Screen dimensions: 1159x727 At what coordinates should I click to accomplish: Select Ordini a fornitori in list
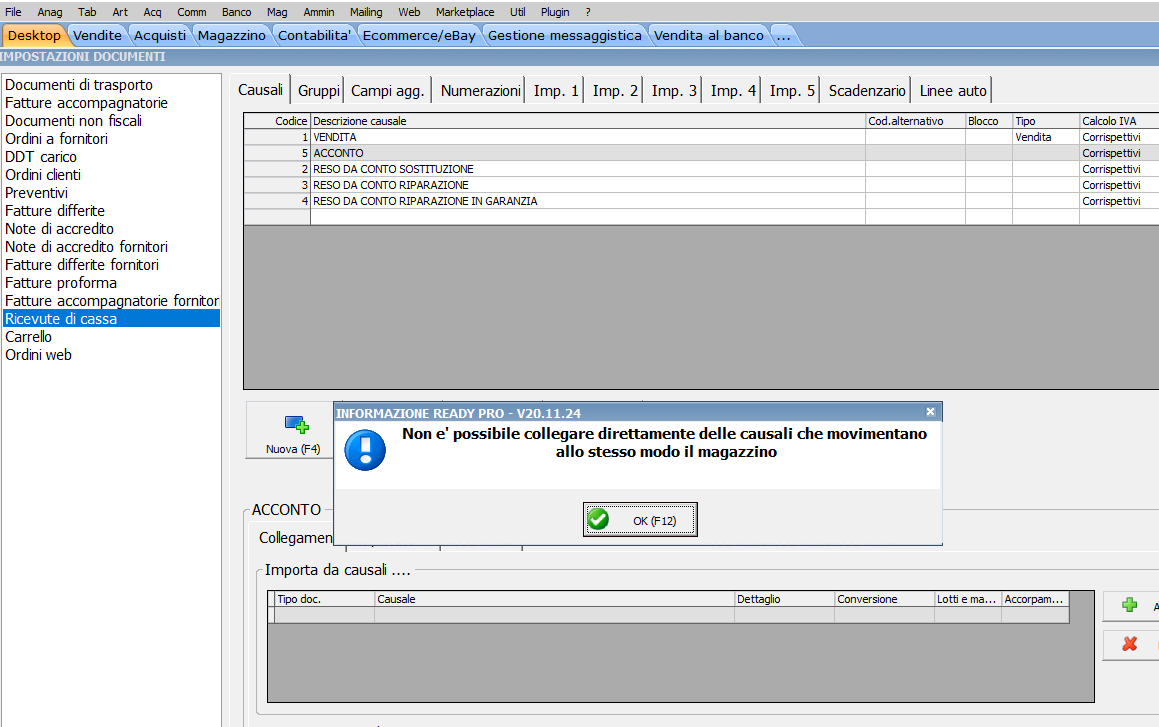point(111,139)
